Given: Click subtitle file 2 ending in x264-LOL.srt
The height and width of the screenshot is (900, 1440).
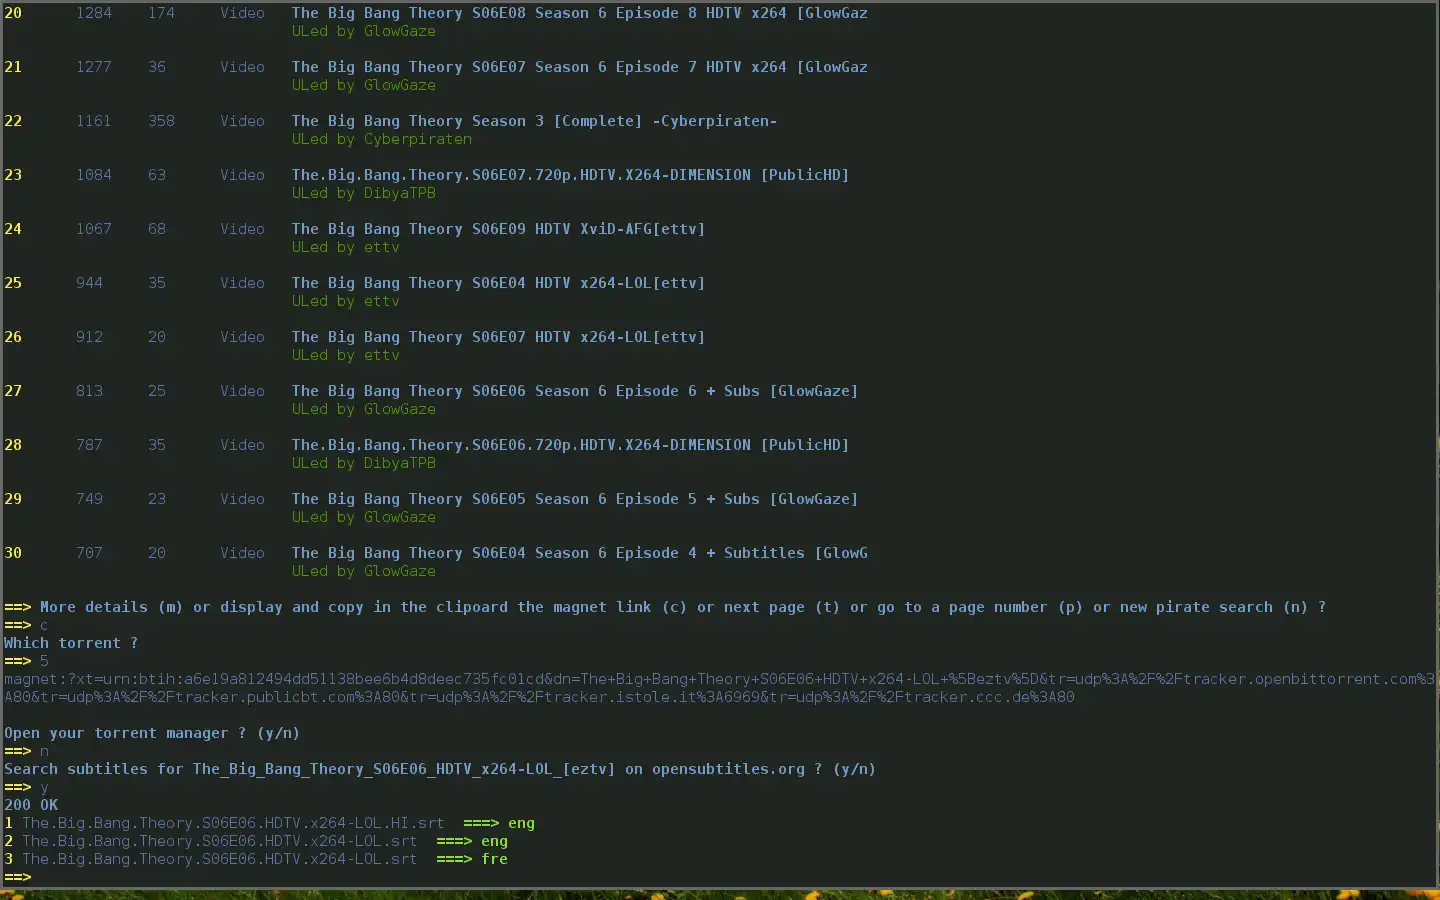Looking at the screenshot, I should pyautogui.click(x=220, y=841).
